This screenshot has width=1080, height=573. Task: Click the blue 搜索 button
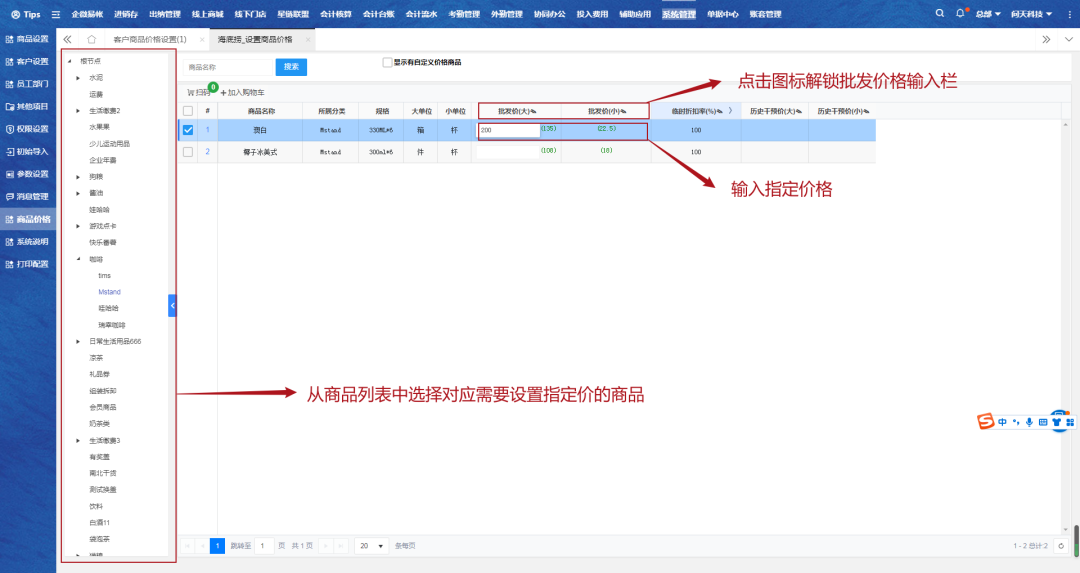click(291, 67)
